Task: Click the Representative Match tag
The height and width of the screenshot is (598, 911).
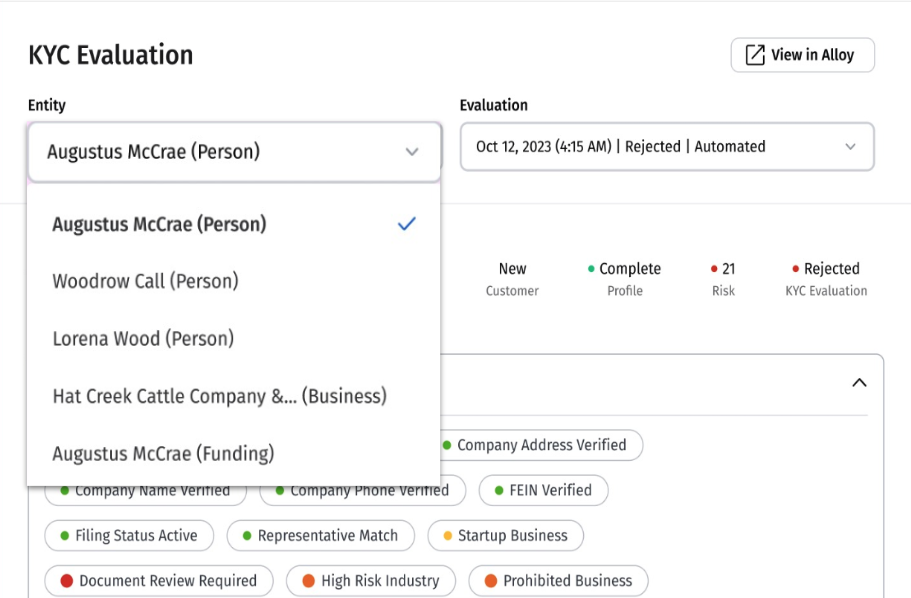Action: tap(319, 536)
